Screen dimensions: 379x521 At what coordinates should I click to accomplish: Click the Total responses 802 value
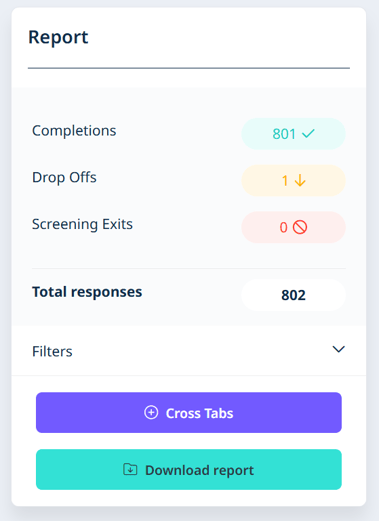click(293, 295)
